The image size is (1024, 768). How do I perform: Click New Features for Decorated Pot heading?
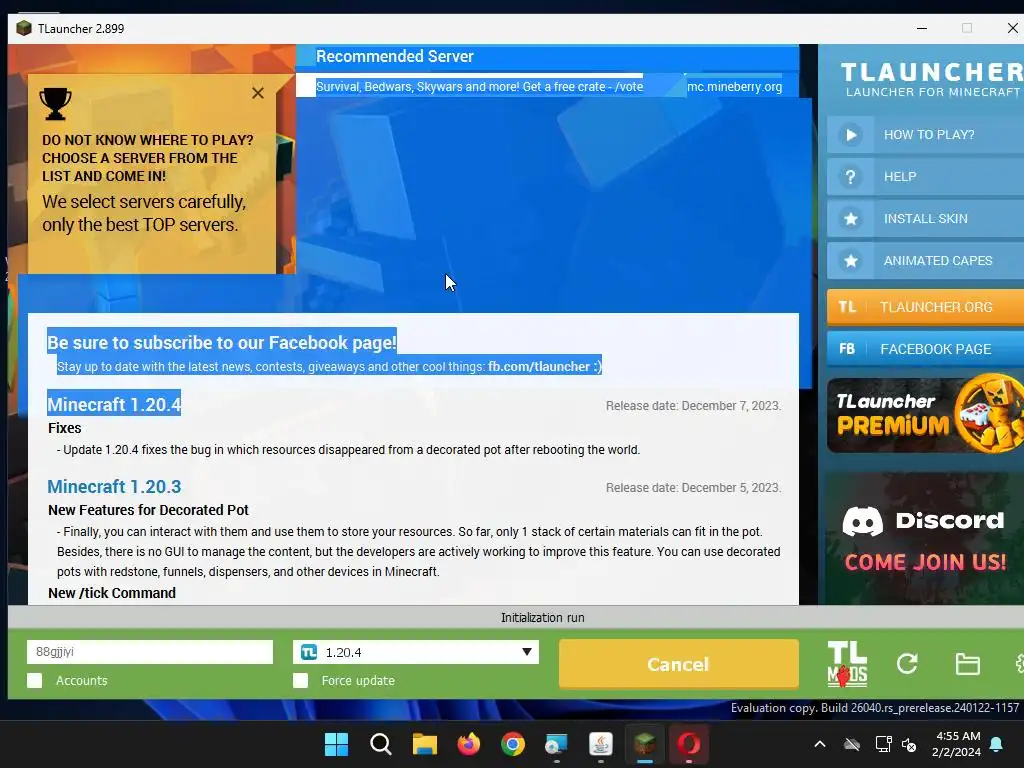148,510
